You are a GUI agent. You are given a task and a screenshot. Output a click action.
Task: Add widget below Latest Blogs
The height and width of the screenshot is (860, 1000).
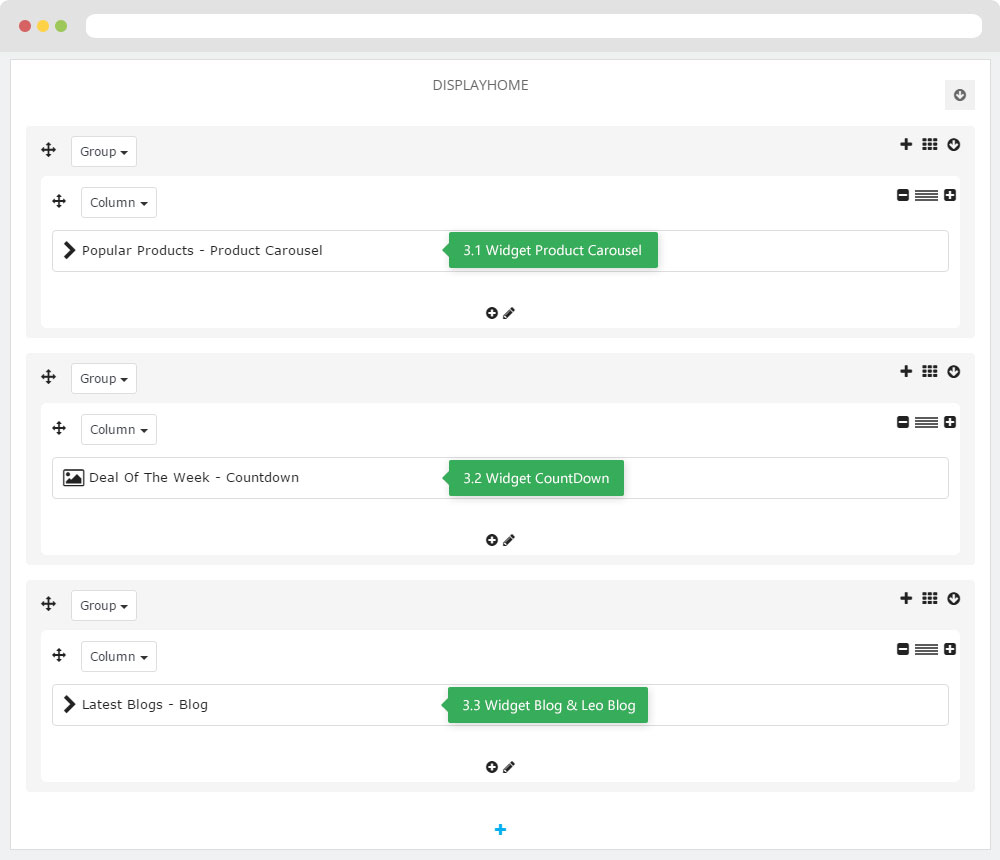coord(492,767)
